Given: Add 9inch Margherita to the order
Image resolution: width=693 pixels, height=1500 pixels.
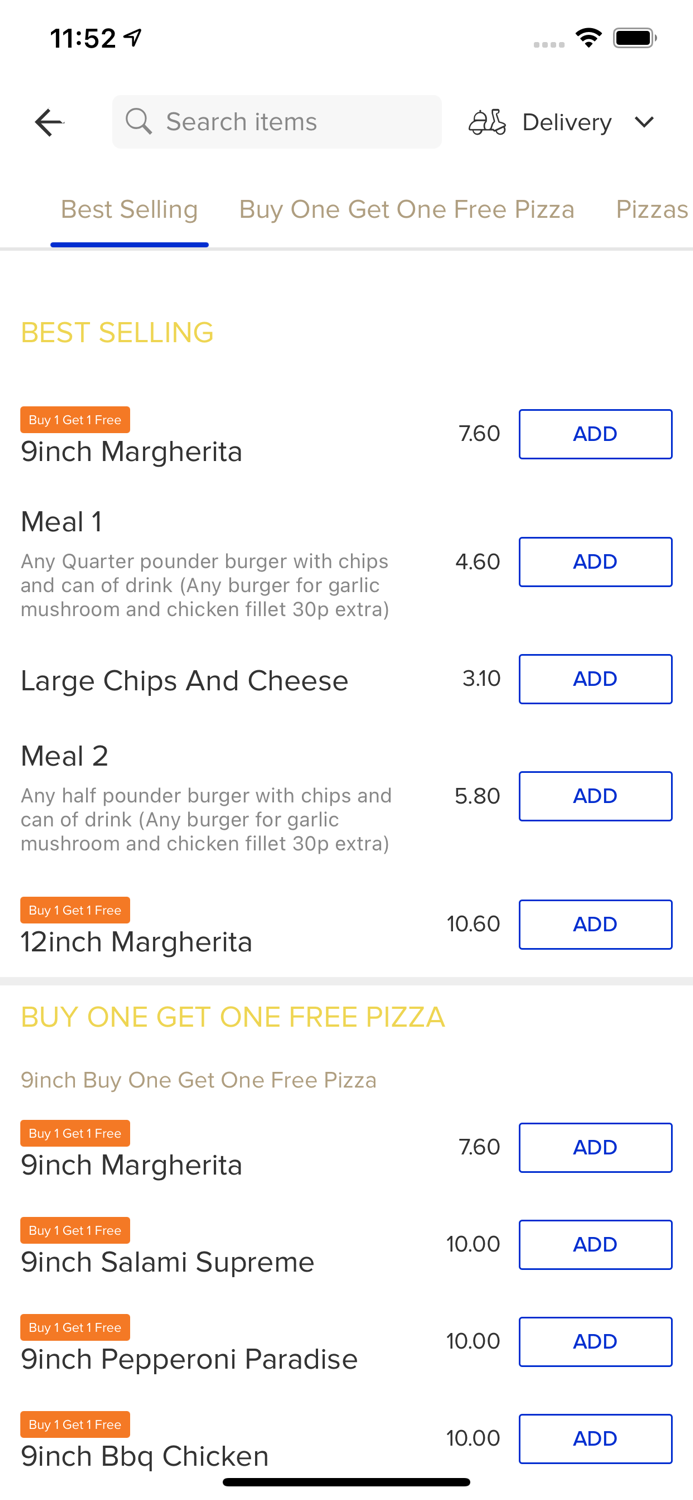Looking at the screenshot, I should pos(595,434).
